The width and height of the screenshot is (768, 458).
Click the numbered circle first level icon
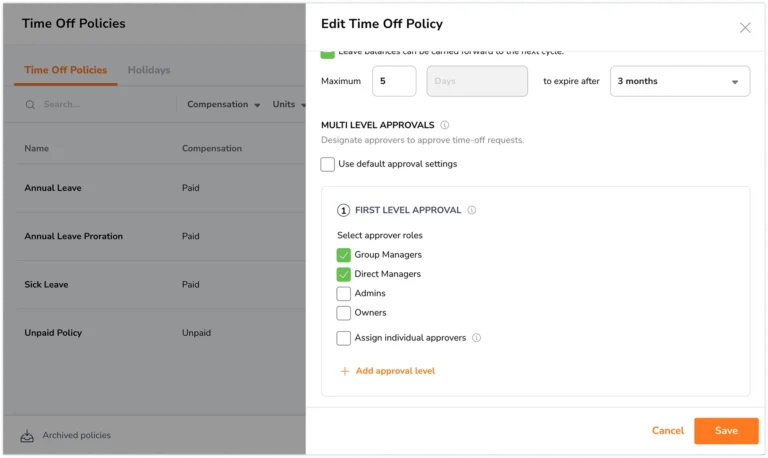343,211
